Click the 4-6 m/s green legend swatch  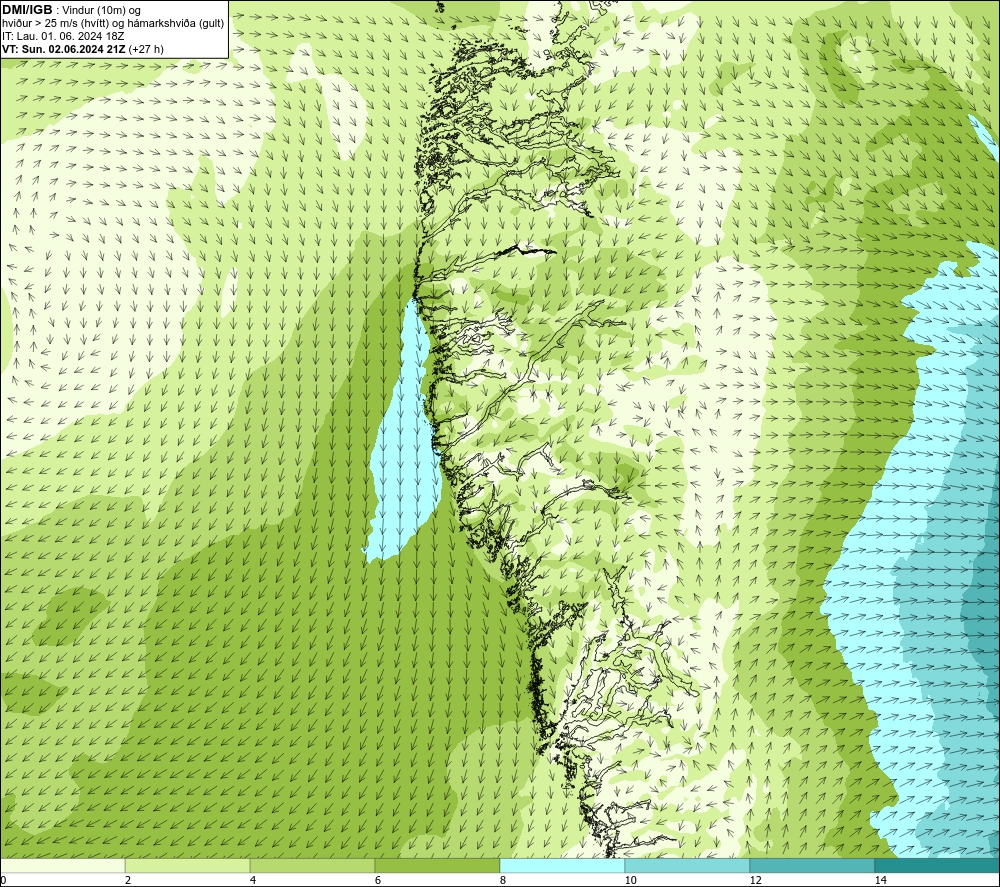[x=312, y=865]
